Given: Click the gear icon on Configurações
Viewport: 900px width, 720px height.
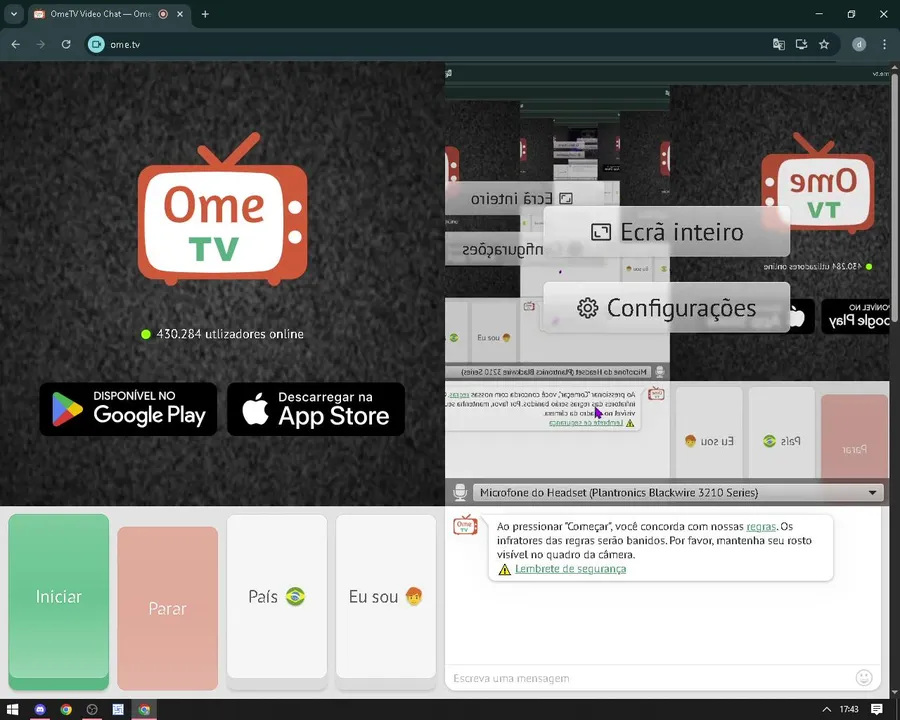Looking at the screenshot, I should tap(587, 308).
